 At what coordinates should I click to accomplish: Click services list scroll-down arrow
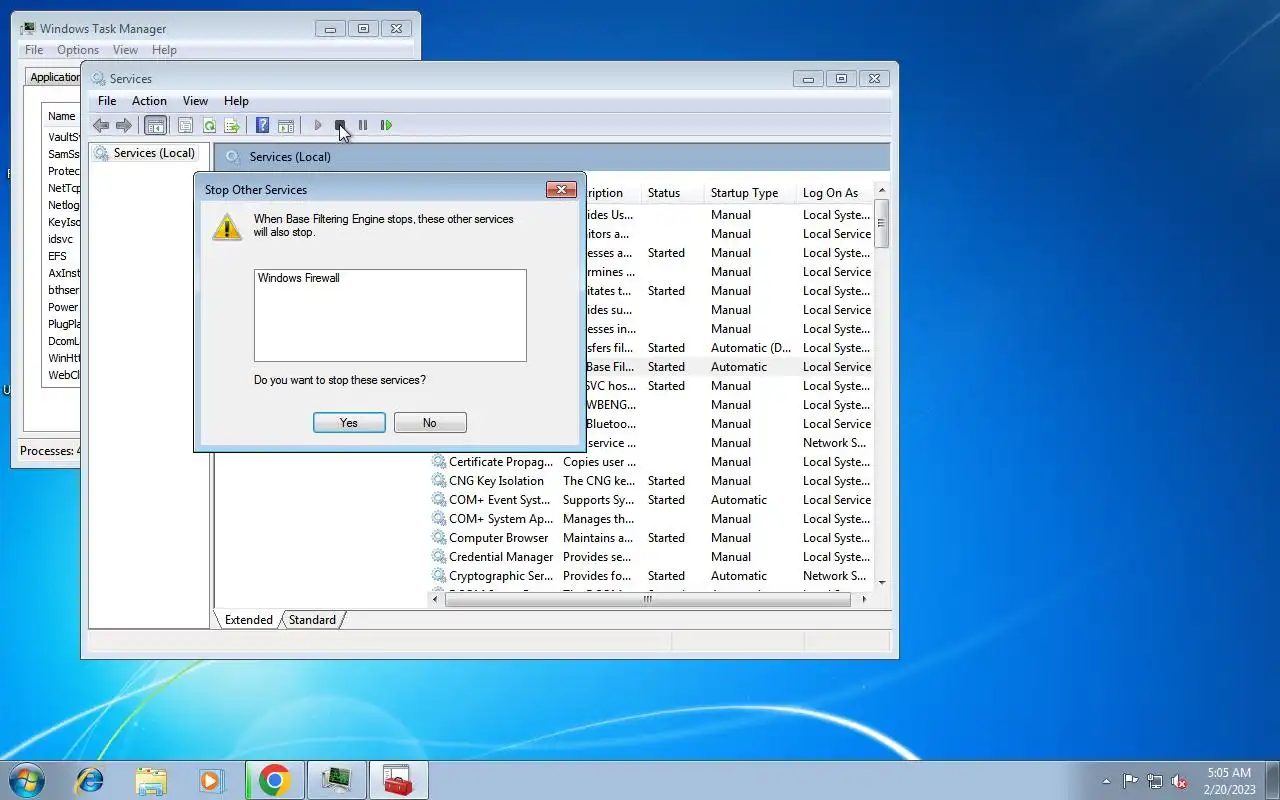(x=882, y=582)
